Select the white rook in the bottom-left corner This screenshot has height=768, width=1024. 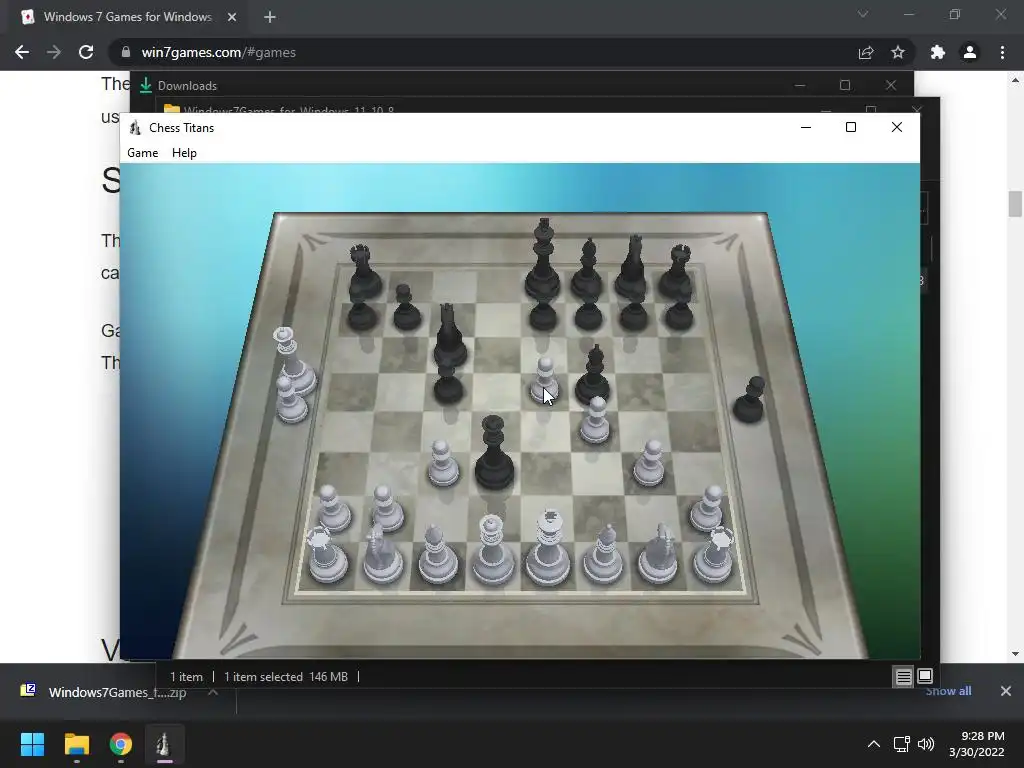click(327, 555)
